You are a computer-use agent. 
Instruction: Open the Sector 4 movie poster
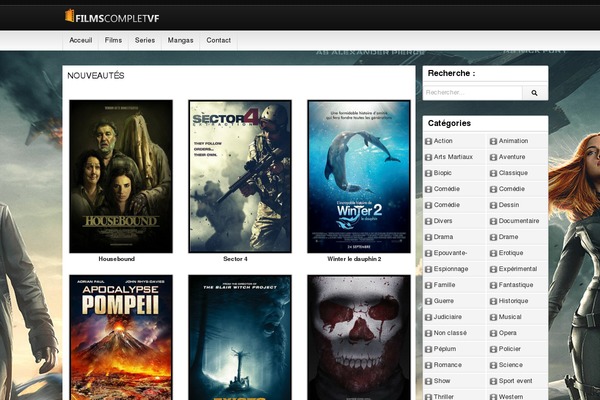pos(240,176)
